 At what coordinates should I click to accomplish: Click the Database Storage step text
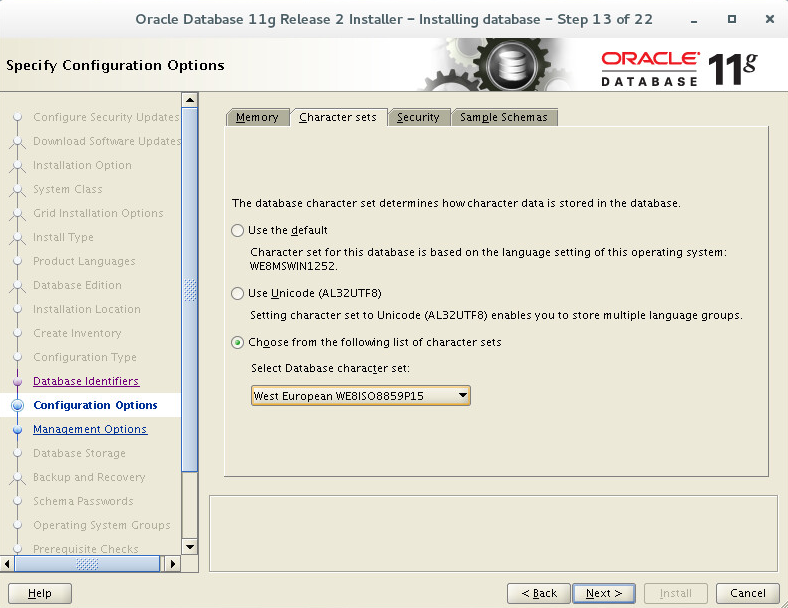pos(79,453)
